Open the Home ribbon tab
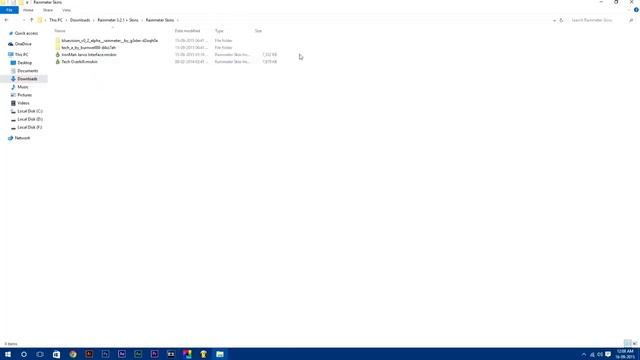Screen dimensions: 640x360 (28, 10)
